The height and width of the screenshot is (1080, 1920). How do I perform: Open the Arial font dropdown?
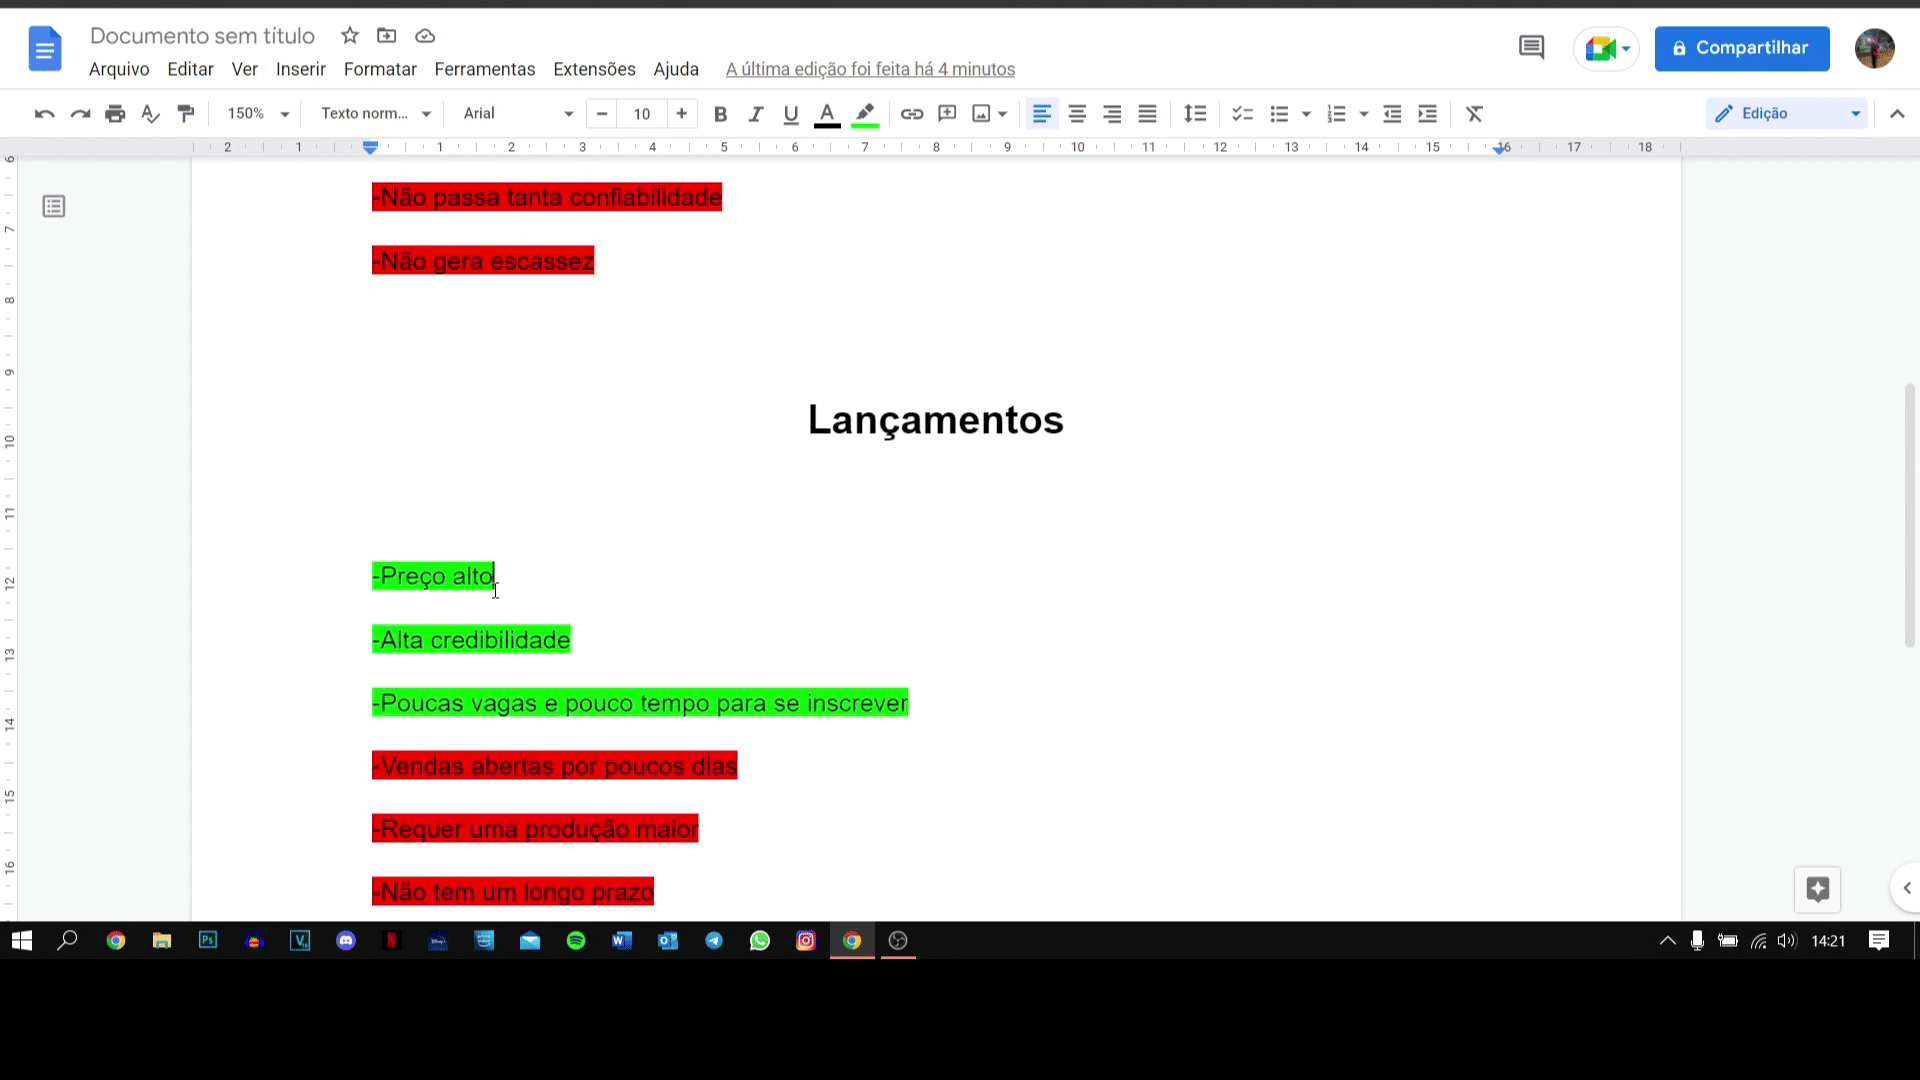coord(517,114)
